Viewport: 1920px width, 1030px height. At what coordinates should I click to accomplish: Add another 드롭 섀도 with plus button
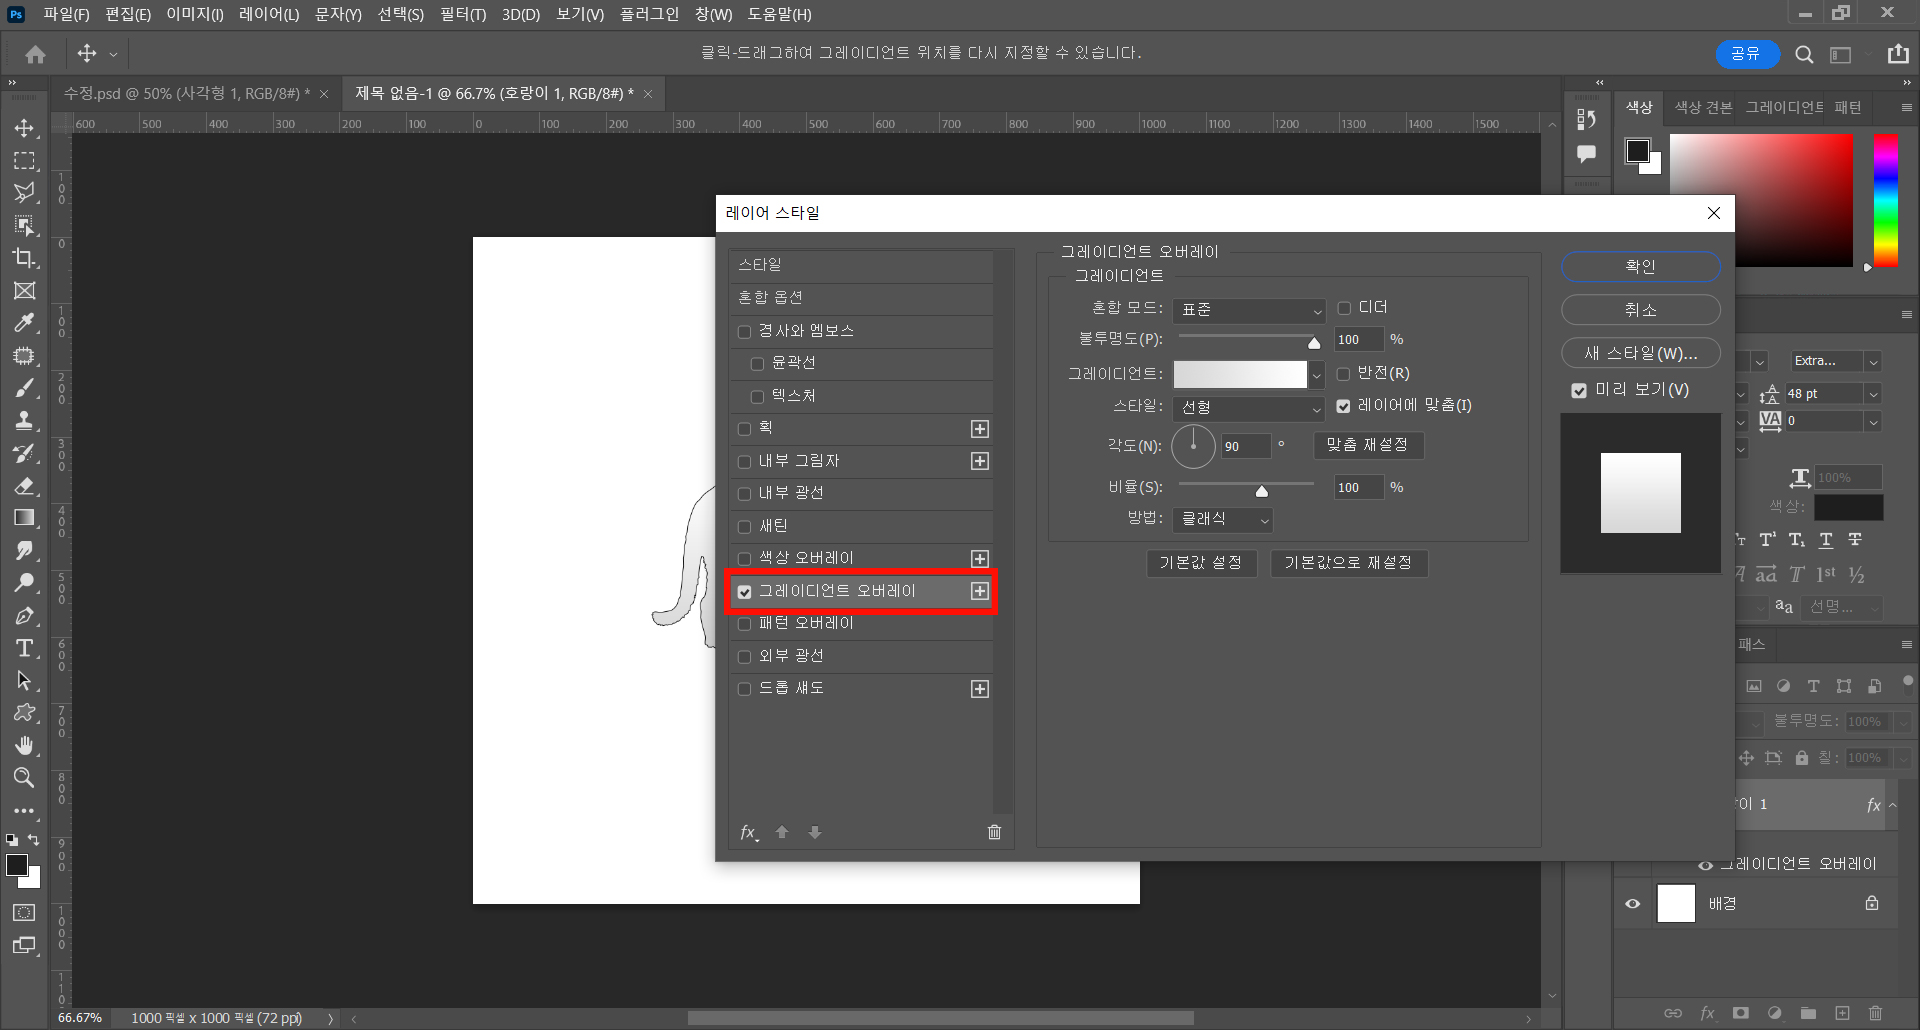980,688
